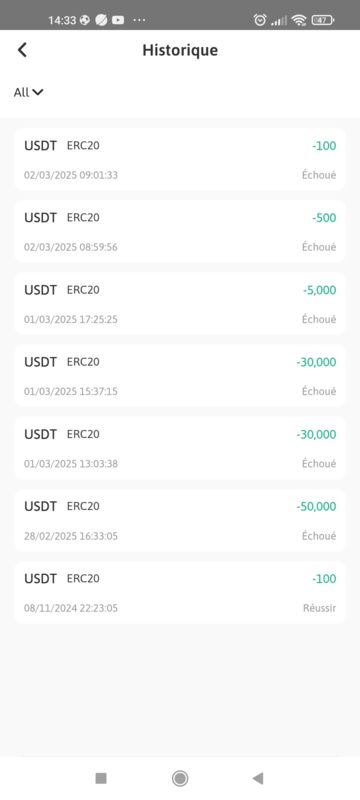Tap the YouTube notification icon
This screenshot has width=360, height=800.
(118, 20)
